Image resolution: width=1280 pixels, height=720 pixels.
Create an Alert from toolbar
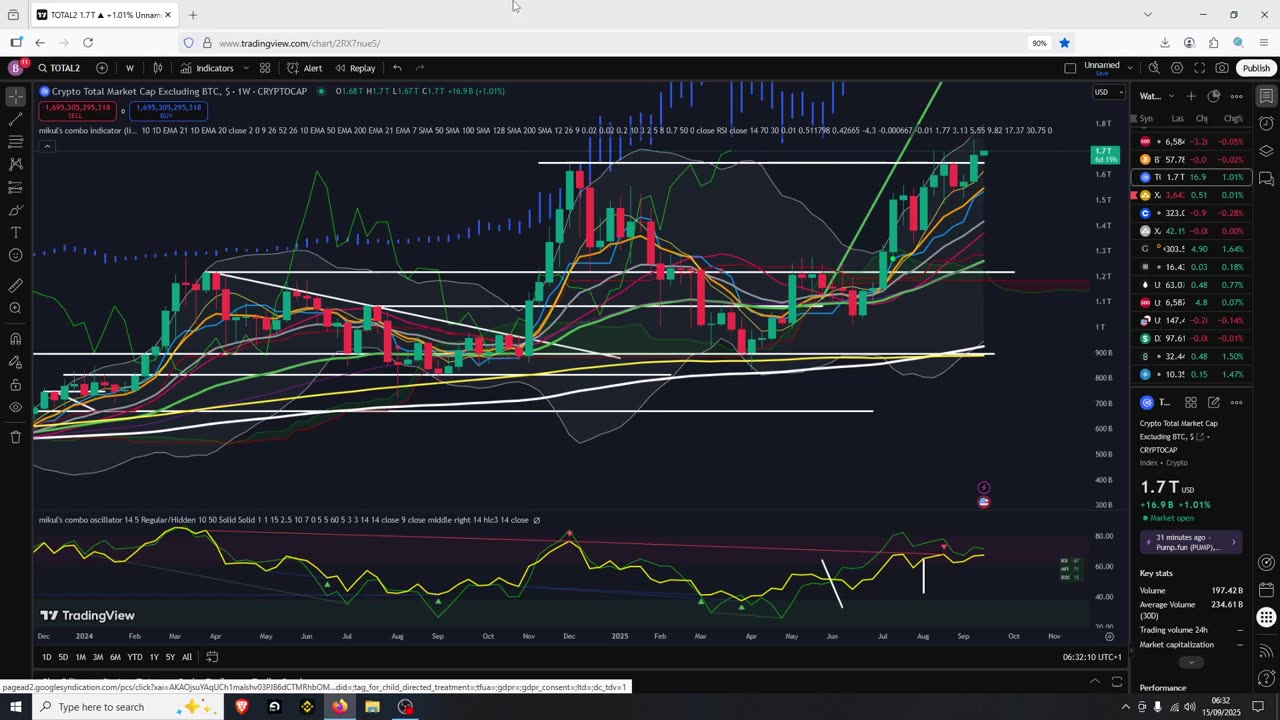(304, 68)
